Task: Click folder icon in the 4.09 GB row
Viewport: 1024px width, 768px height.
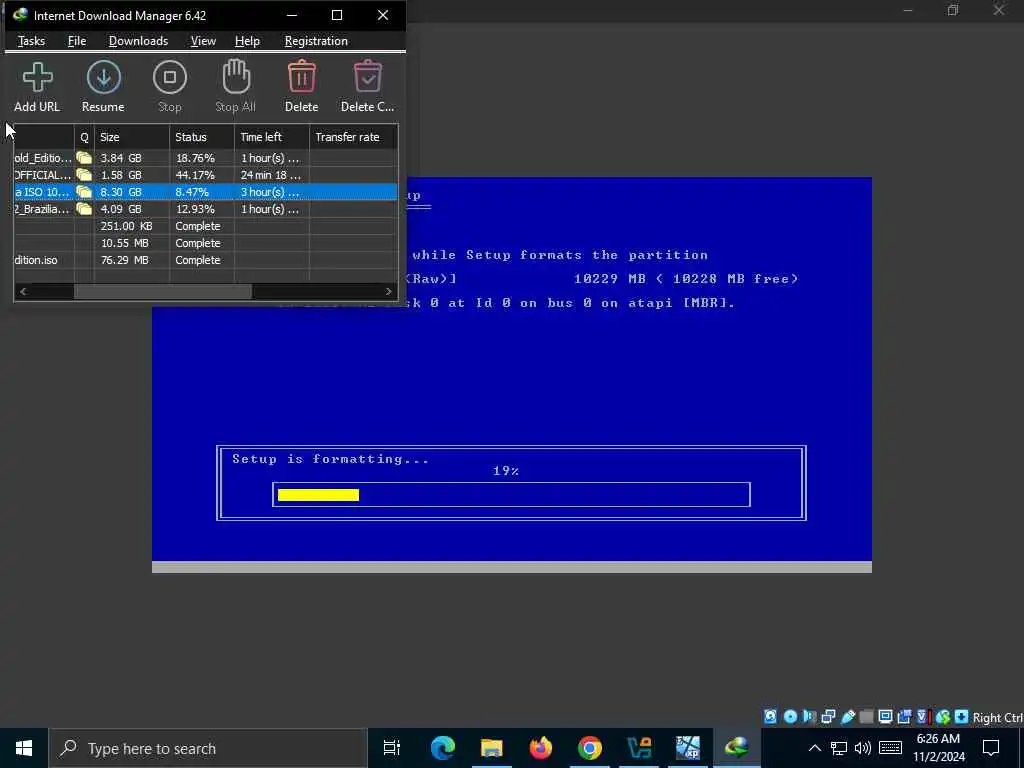Action: [84, 208]
